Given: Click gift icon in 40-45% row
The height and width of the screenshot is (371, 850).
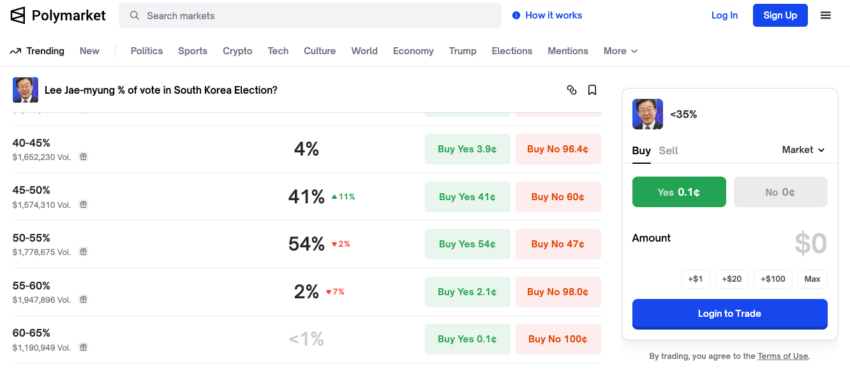Looking at the screenshot, I should 83,157.
